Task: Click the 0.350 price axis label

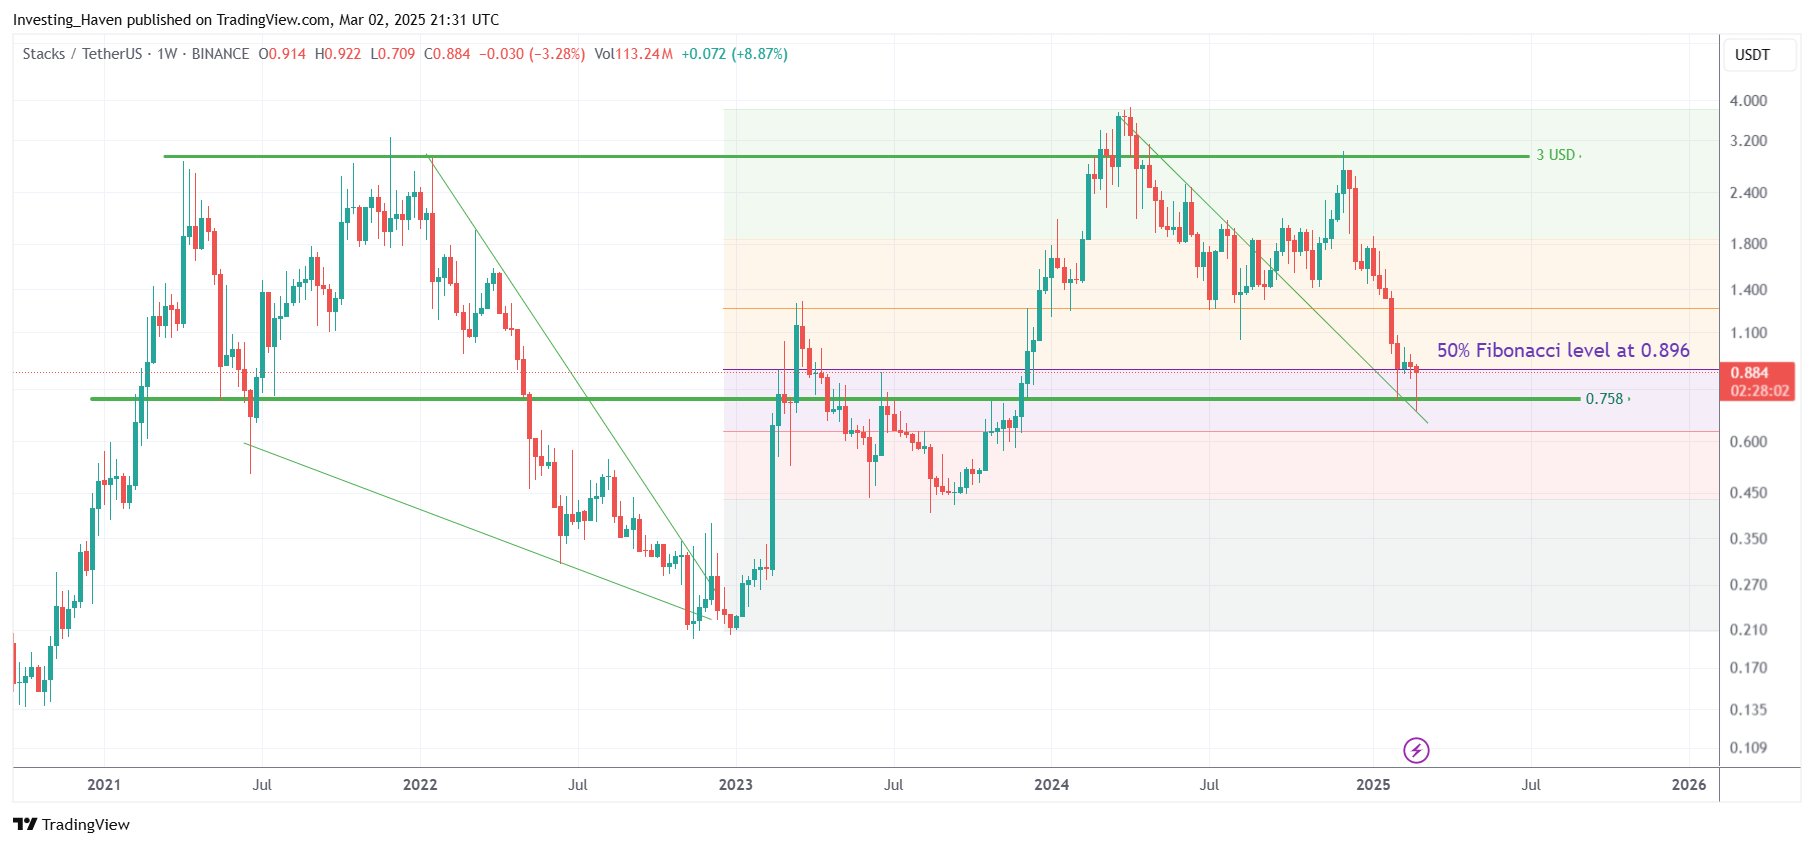Action: tap(1748, 539)
